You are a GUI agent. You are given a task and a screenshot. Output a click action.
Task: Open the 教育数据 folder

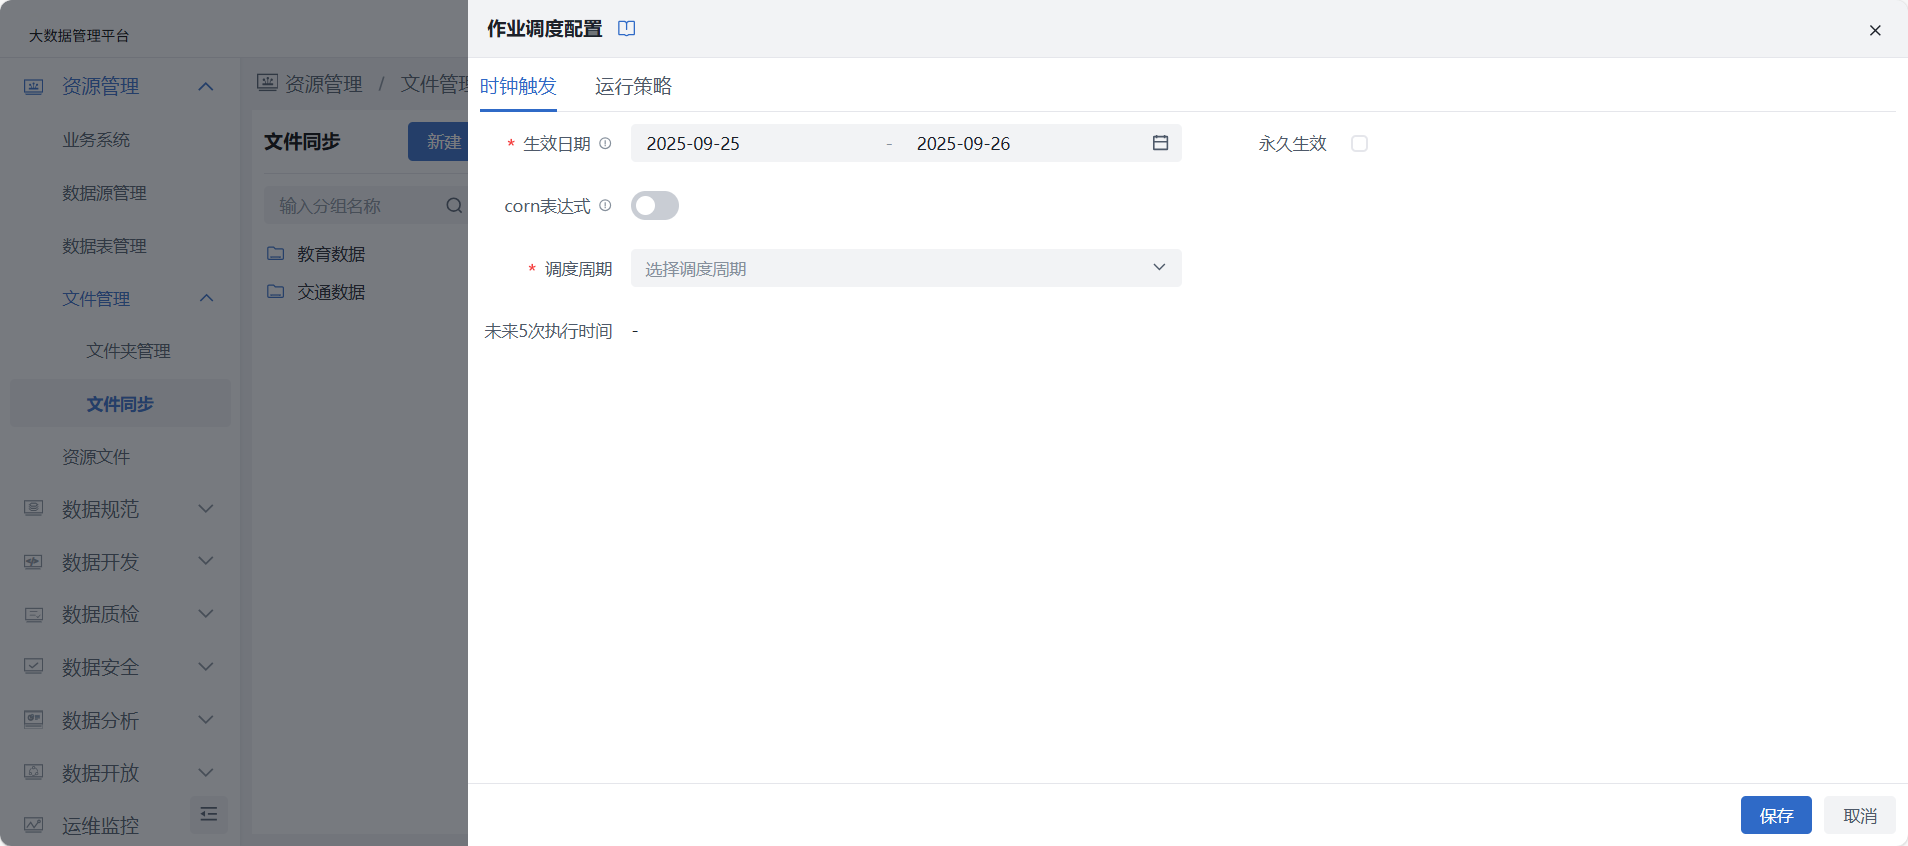[330, 254]
